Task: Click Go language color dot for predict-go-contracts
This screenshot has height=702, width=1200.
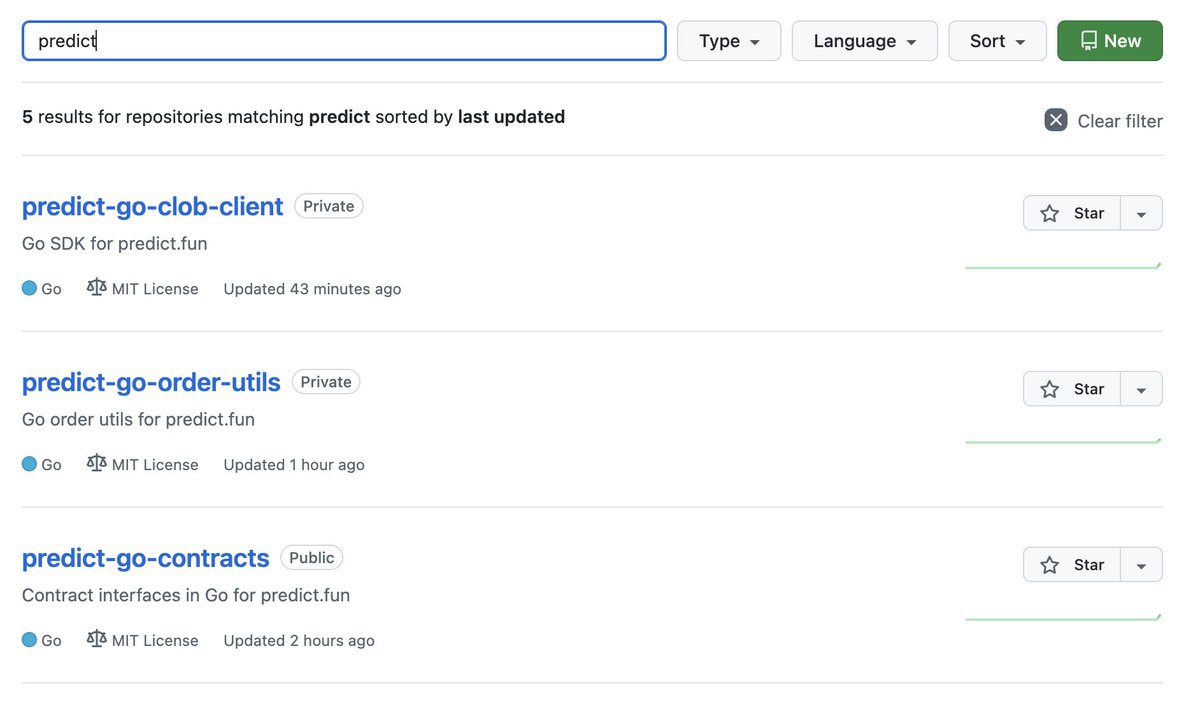Action: [29, 640]
